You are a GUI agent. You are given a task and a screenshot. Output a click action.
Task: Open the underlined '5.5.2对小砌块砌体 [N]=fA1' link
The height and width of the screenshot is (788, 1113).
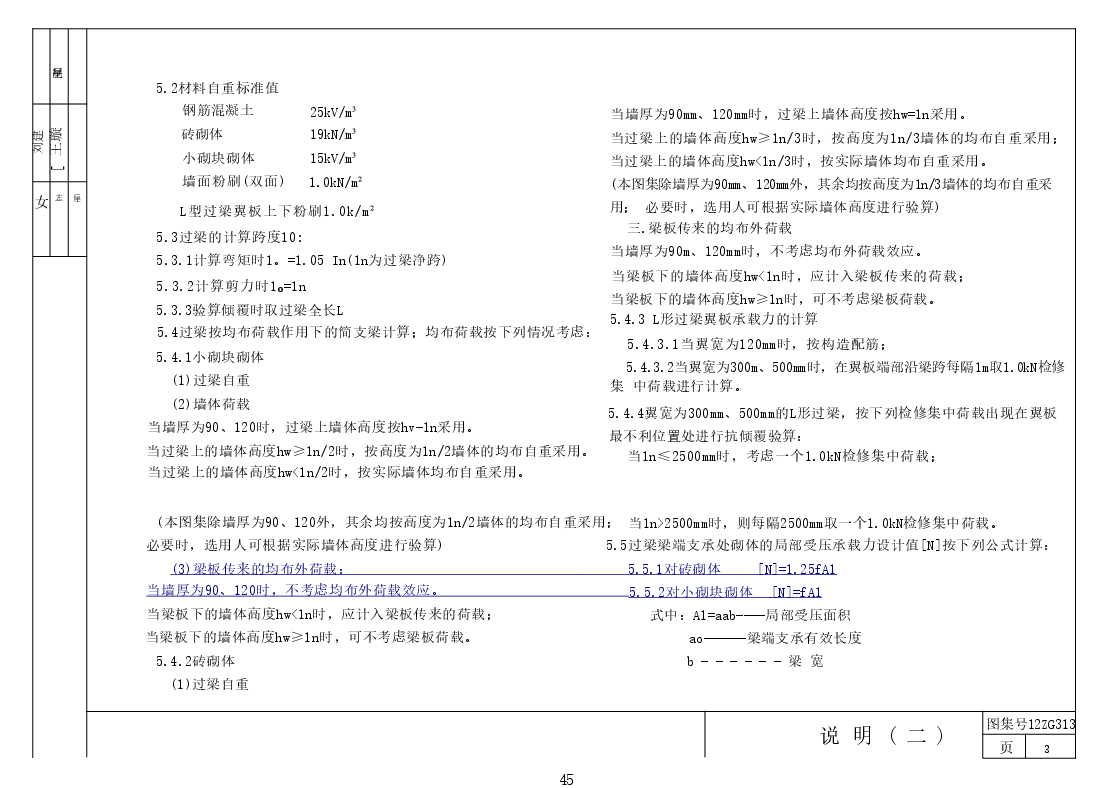725,591
